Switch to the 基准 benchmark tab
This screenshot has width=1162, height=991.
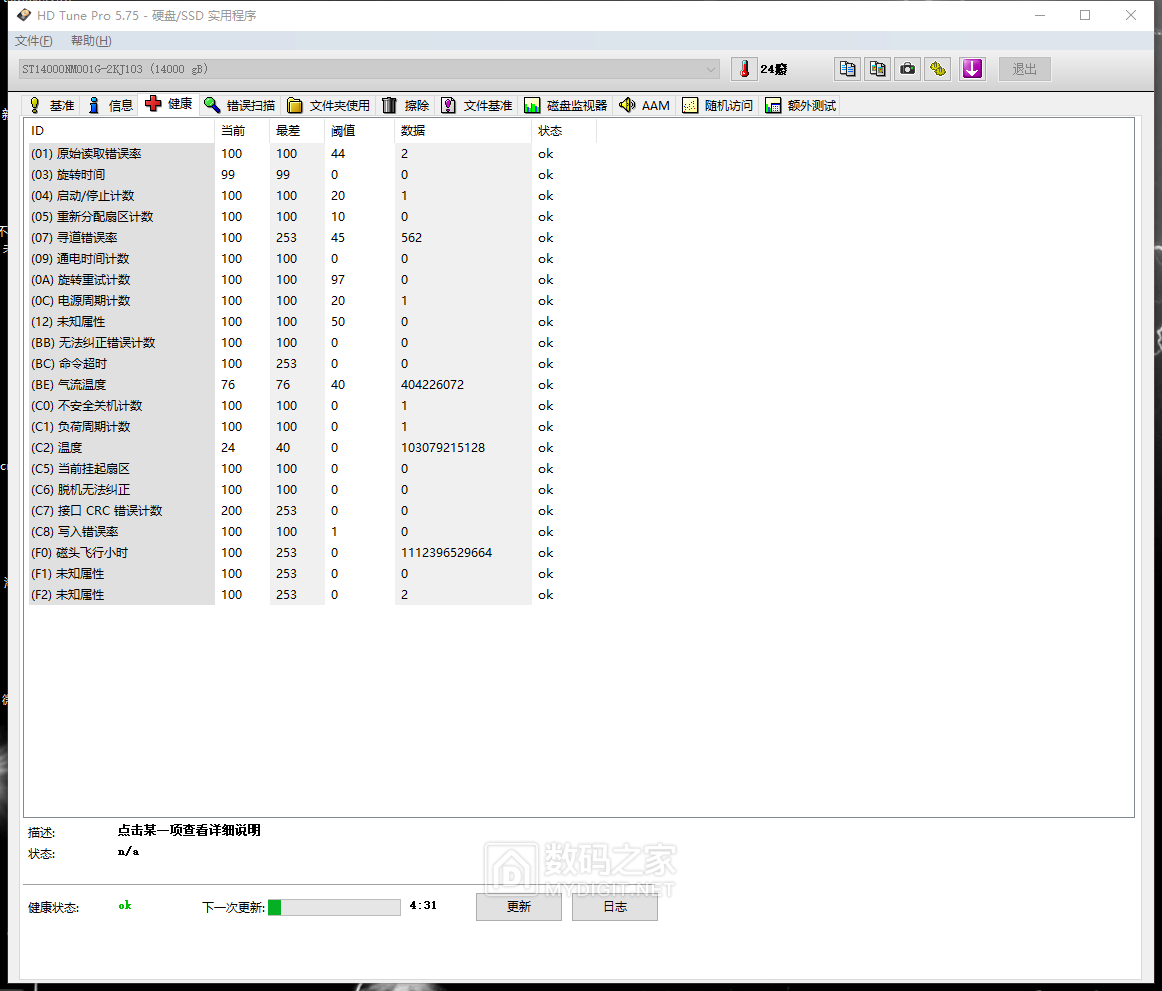coord(51,105)
